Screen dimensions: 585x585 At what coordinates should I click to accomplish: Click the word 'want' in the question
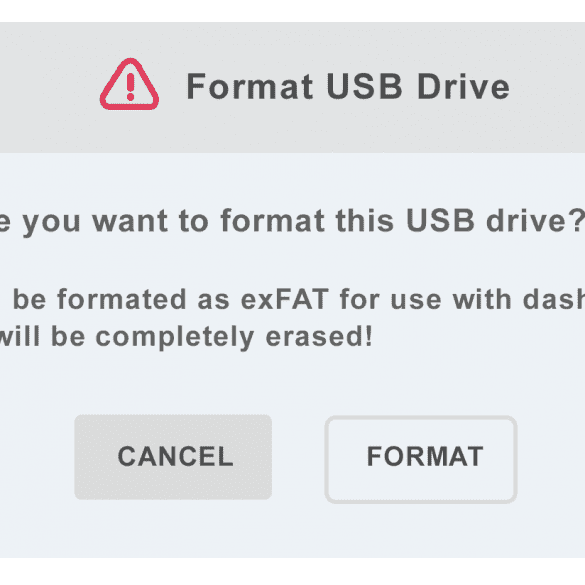tap(130, 221)
